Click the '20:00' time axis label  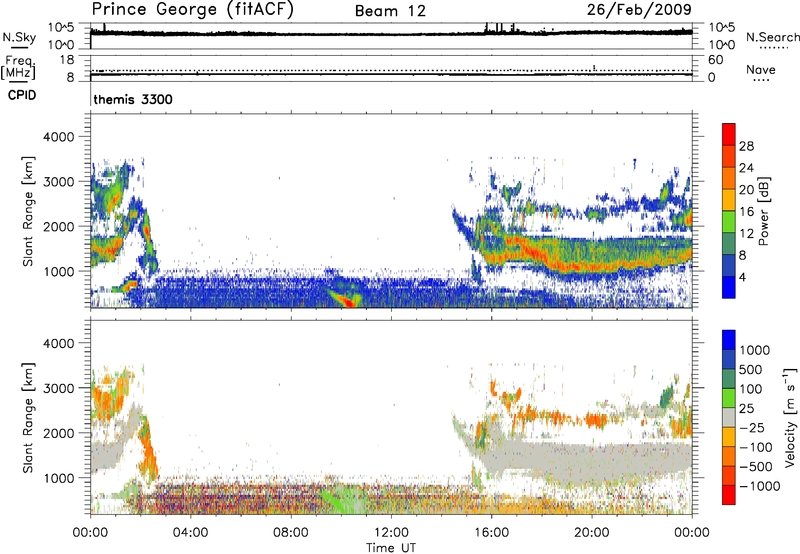591,533
